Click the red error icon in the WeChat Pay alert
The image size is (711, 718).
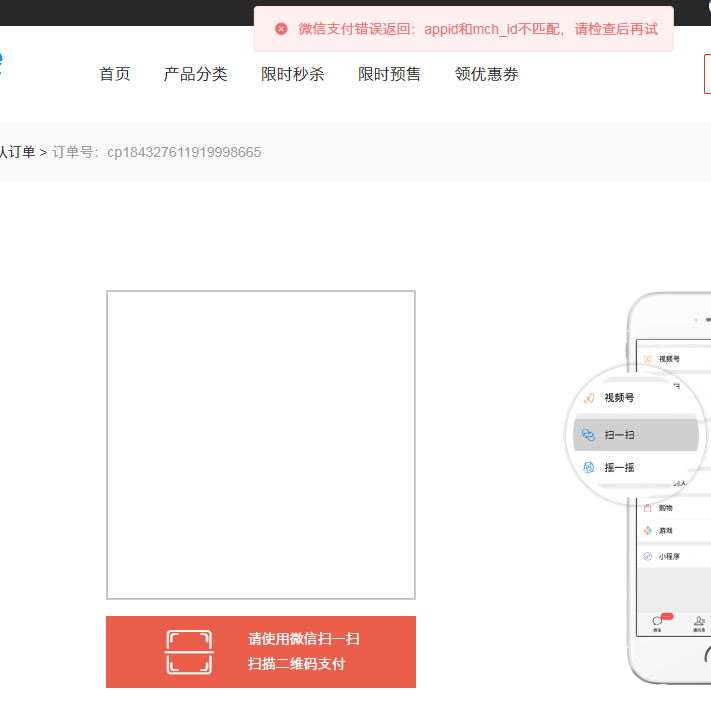(x=281, y=29)
